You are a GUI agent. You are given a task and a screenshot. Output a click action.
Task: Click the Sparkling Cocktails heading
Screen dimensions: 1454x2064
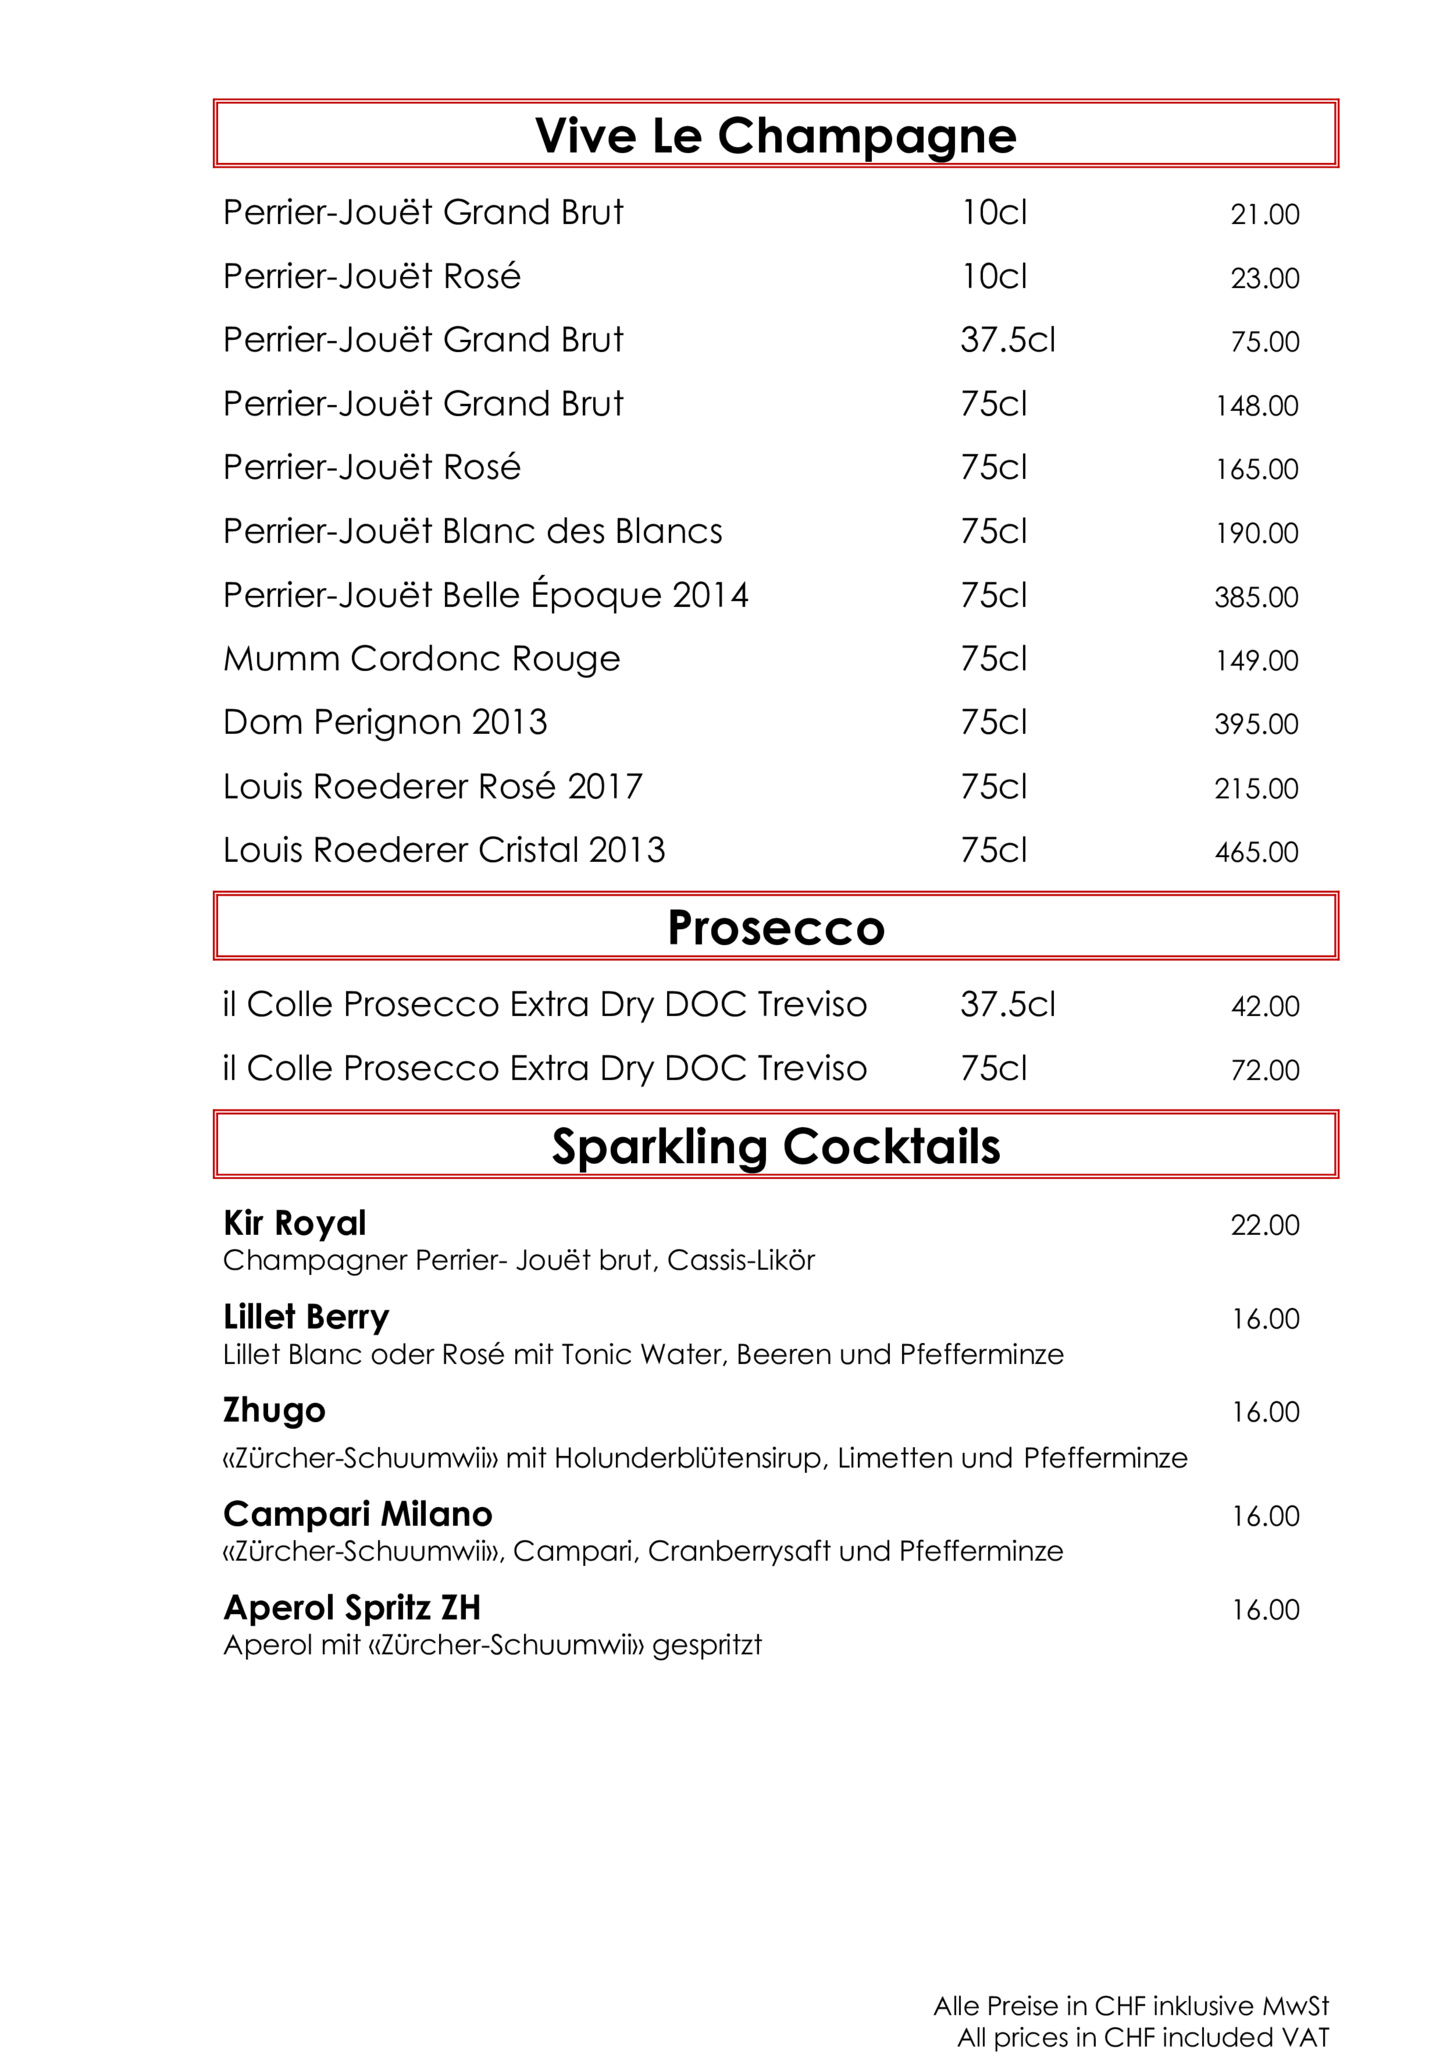(775, 1147)
